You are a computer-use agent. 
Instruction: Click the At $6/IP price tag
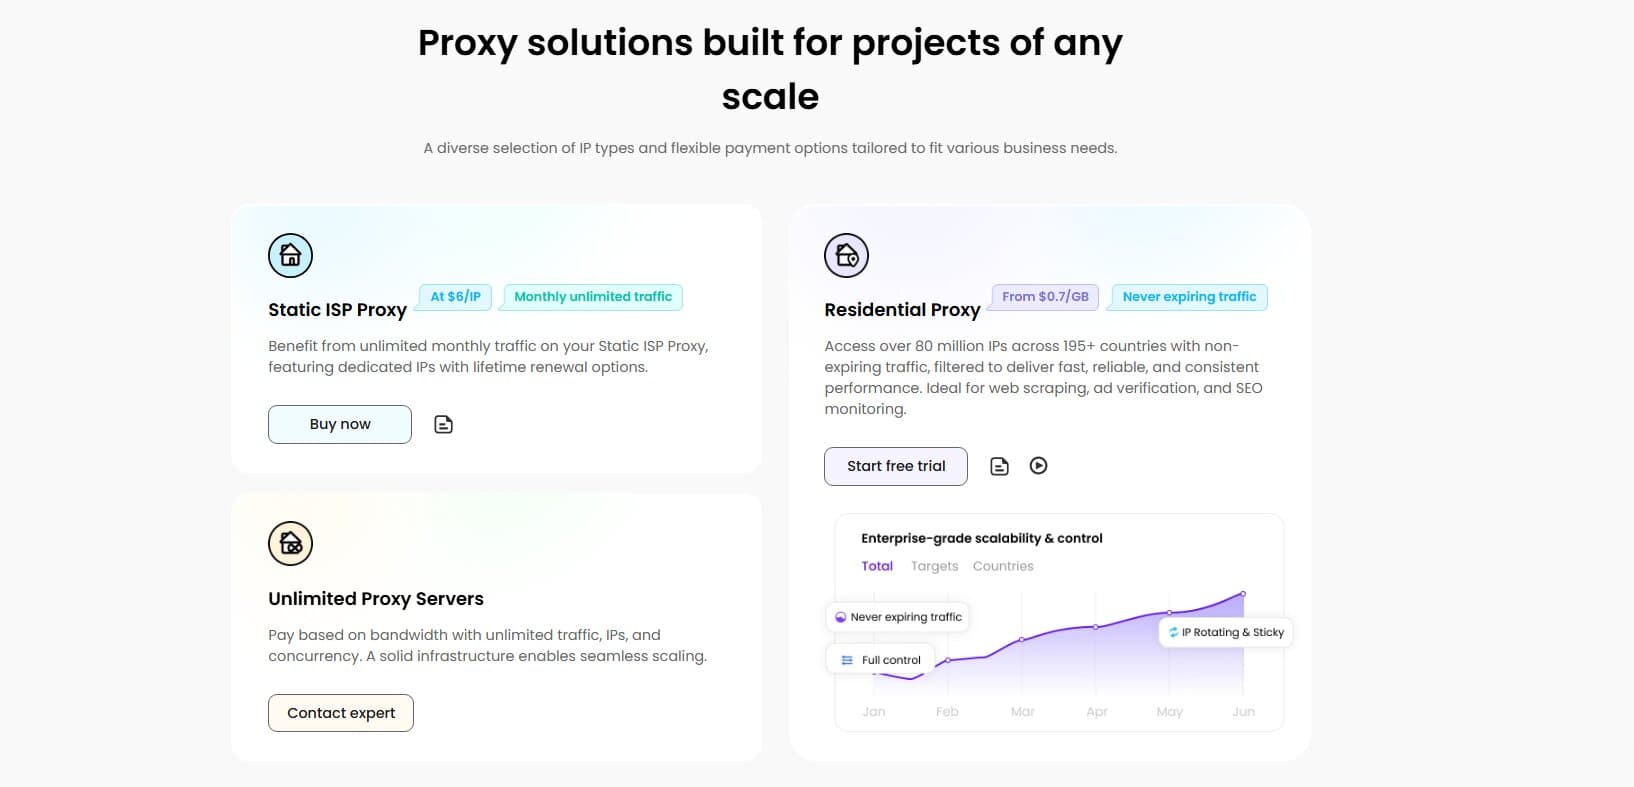pyautogui.click(x=455, y=297)
